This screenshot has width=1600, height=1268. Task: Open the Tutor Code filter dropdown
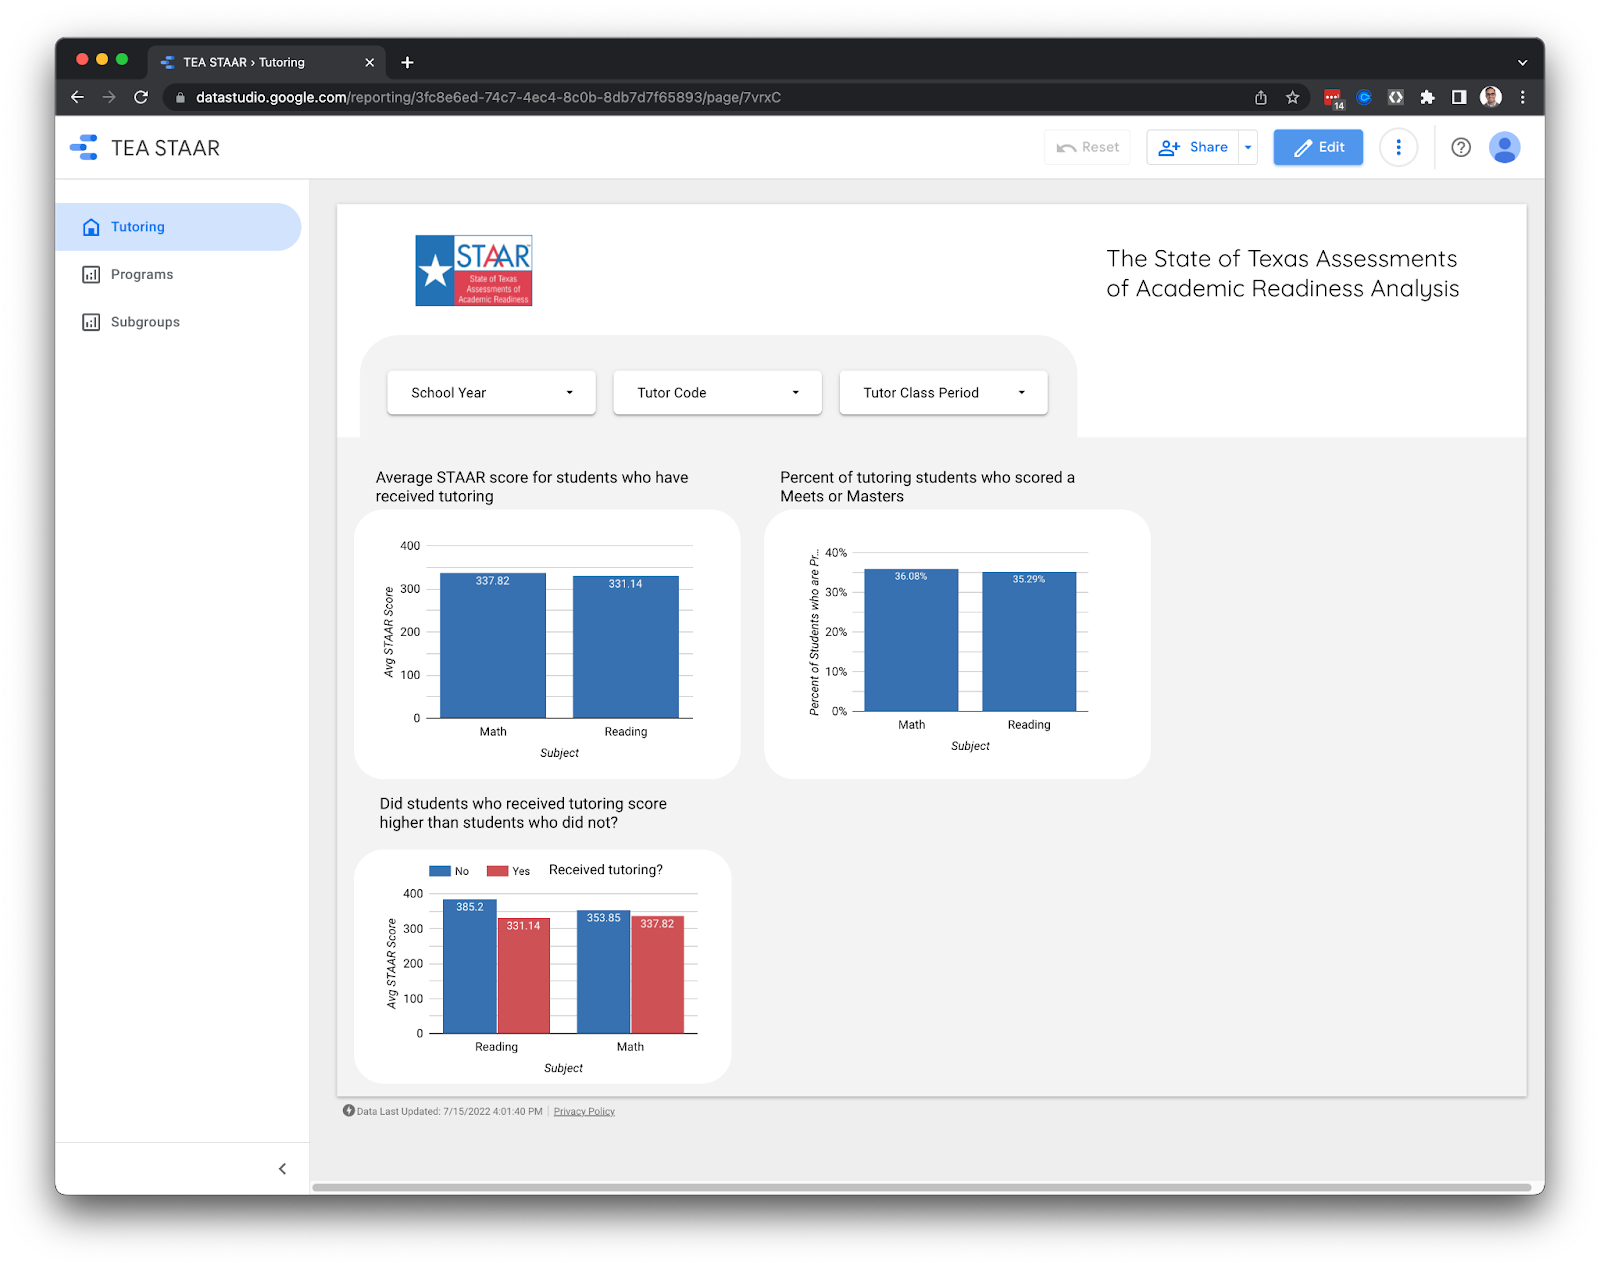716,392
